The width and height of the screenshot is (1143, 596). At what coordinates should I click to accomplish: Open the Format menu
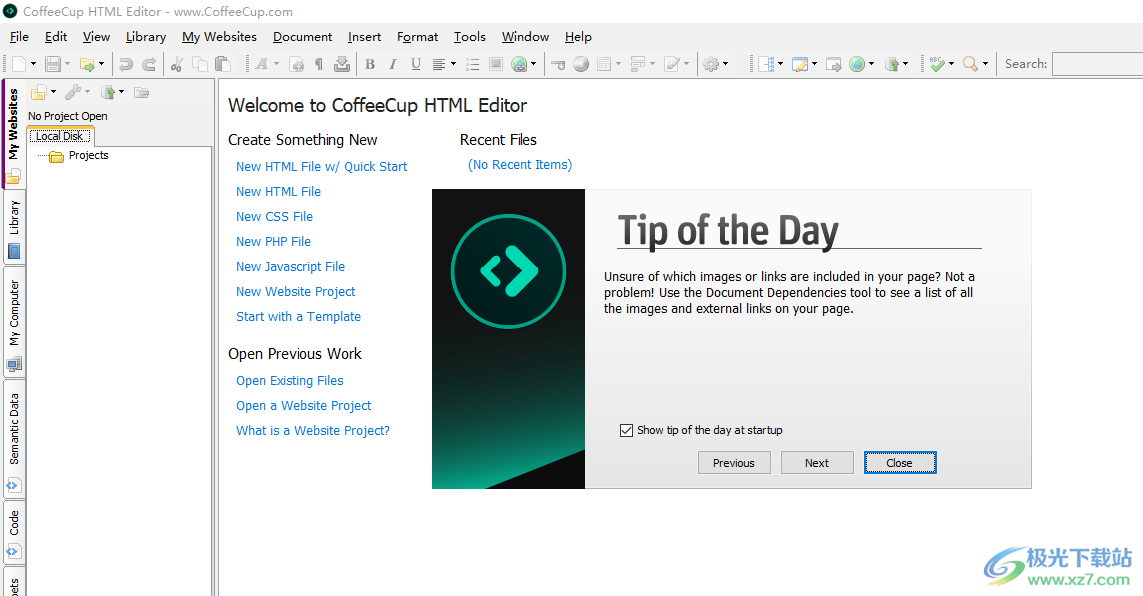(417, 36)
